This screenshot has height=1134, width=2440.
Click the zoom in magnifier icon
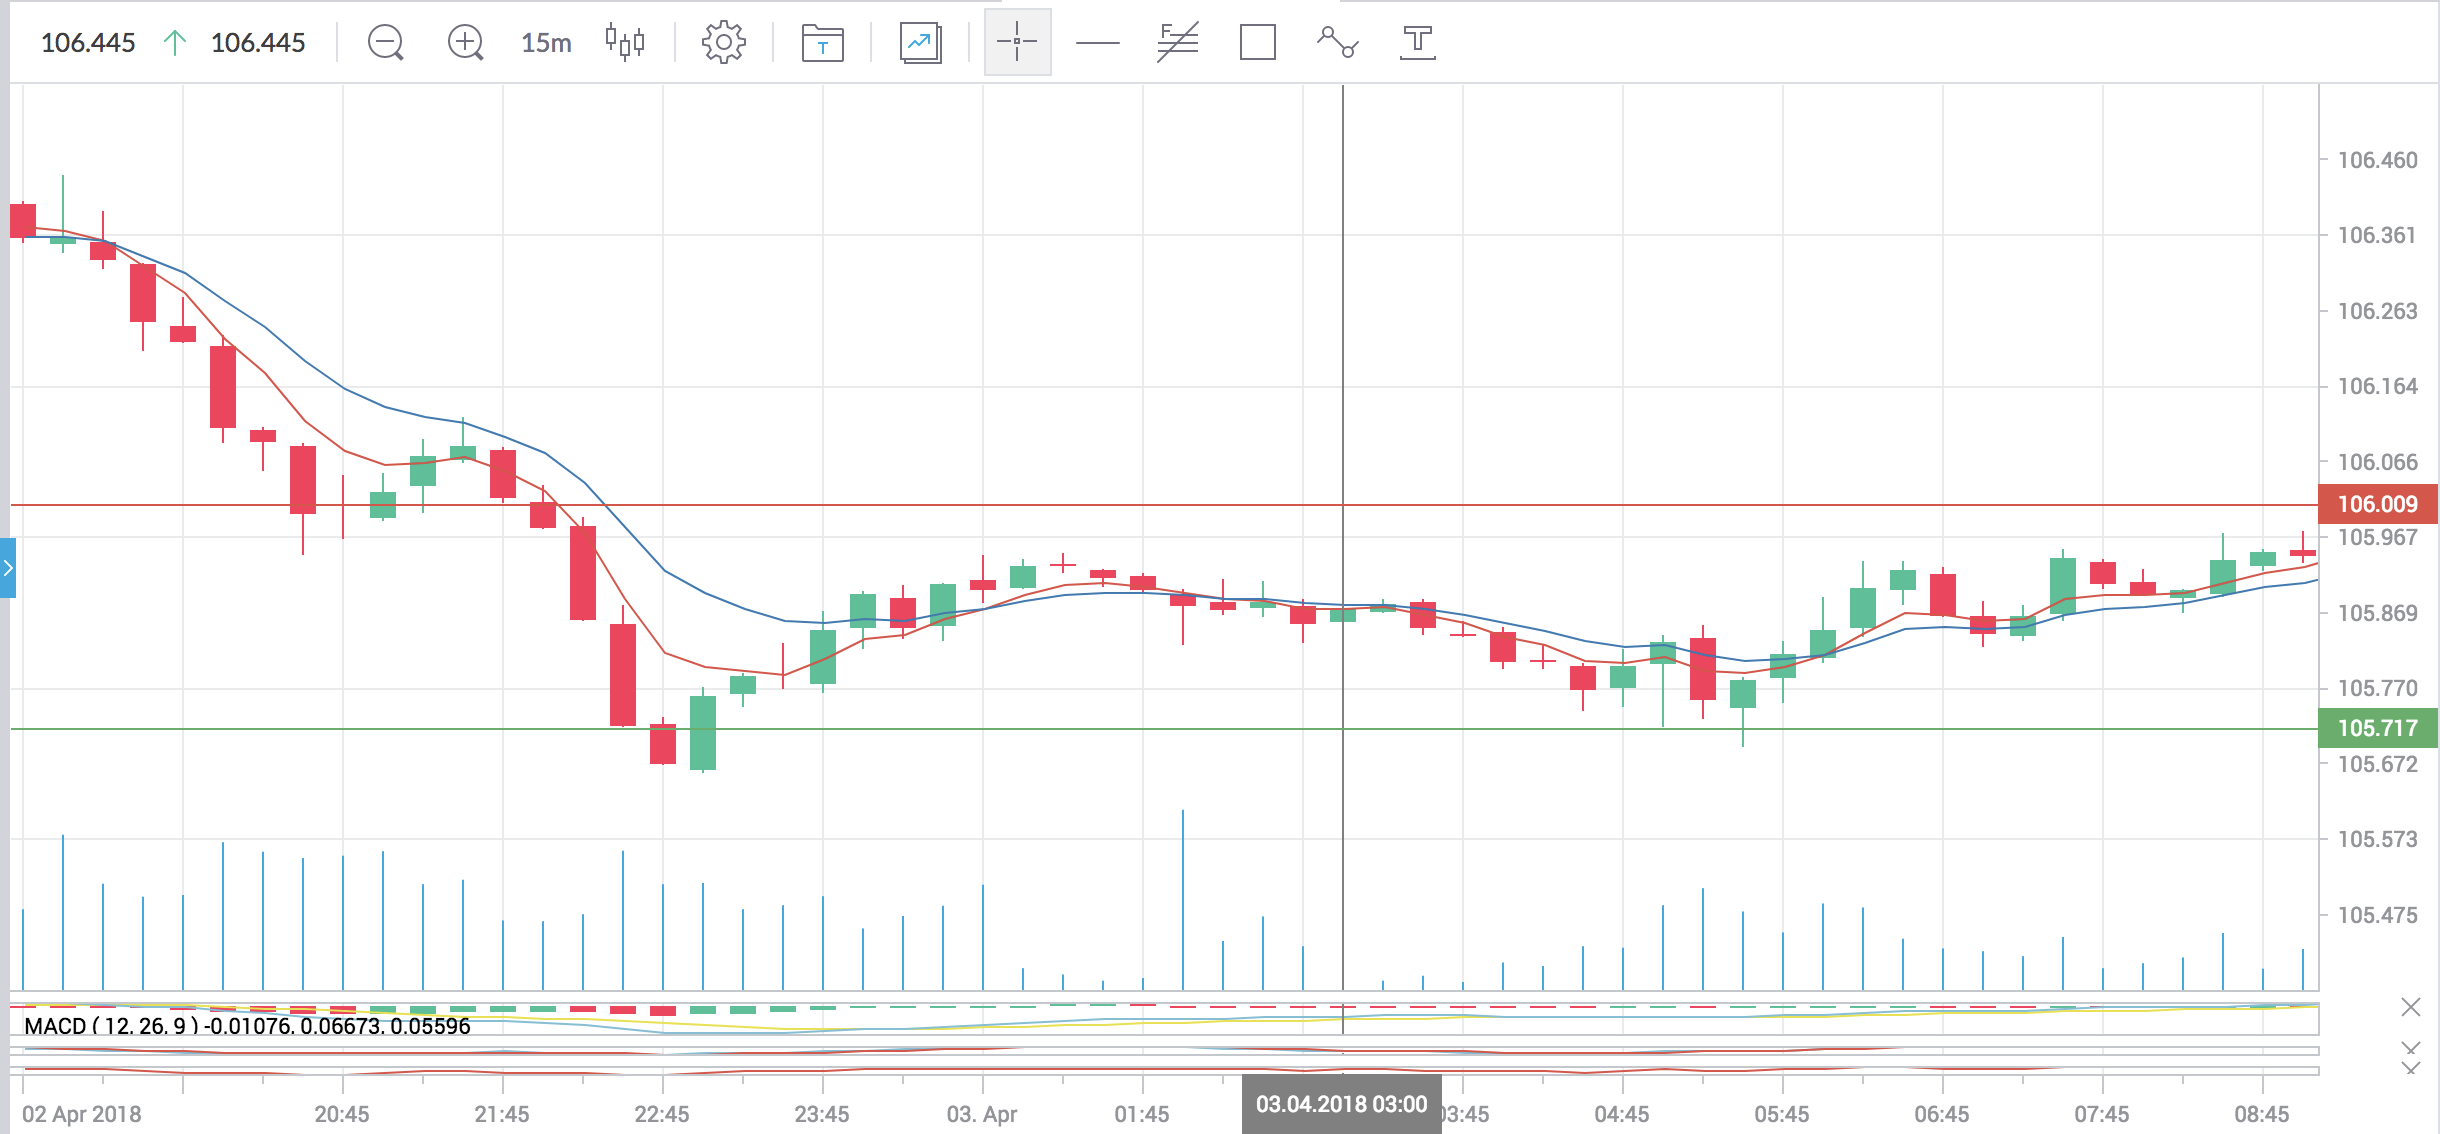pyautogui.click(x=465, y=42)
